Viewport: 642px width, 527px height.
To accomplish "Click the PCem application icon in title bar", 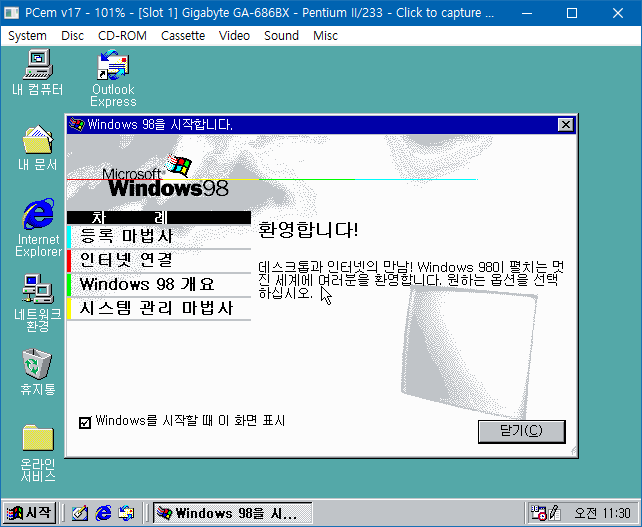I will (11, 13).
